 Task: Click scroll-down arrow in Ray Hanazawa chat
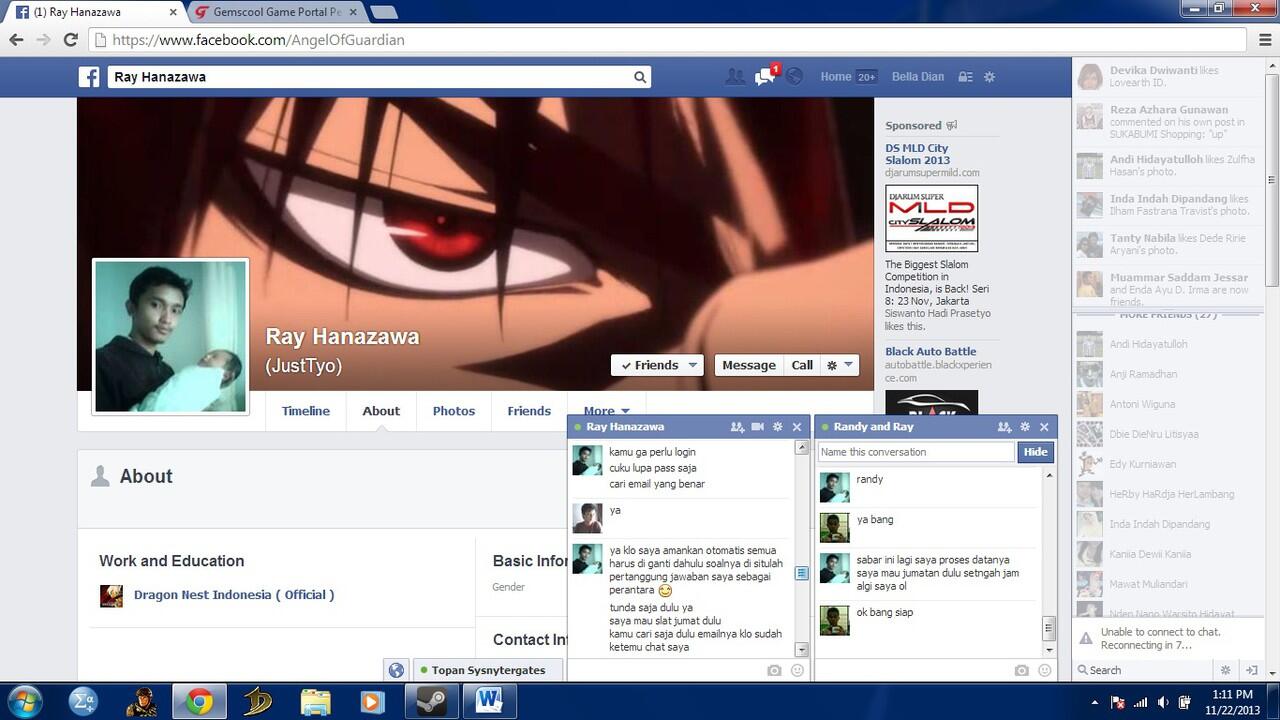801,649
